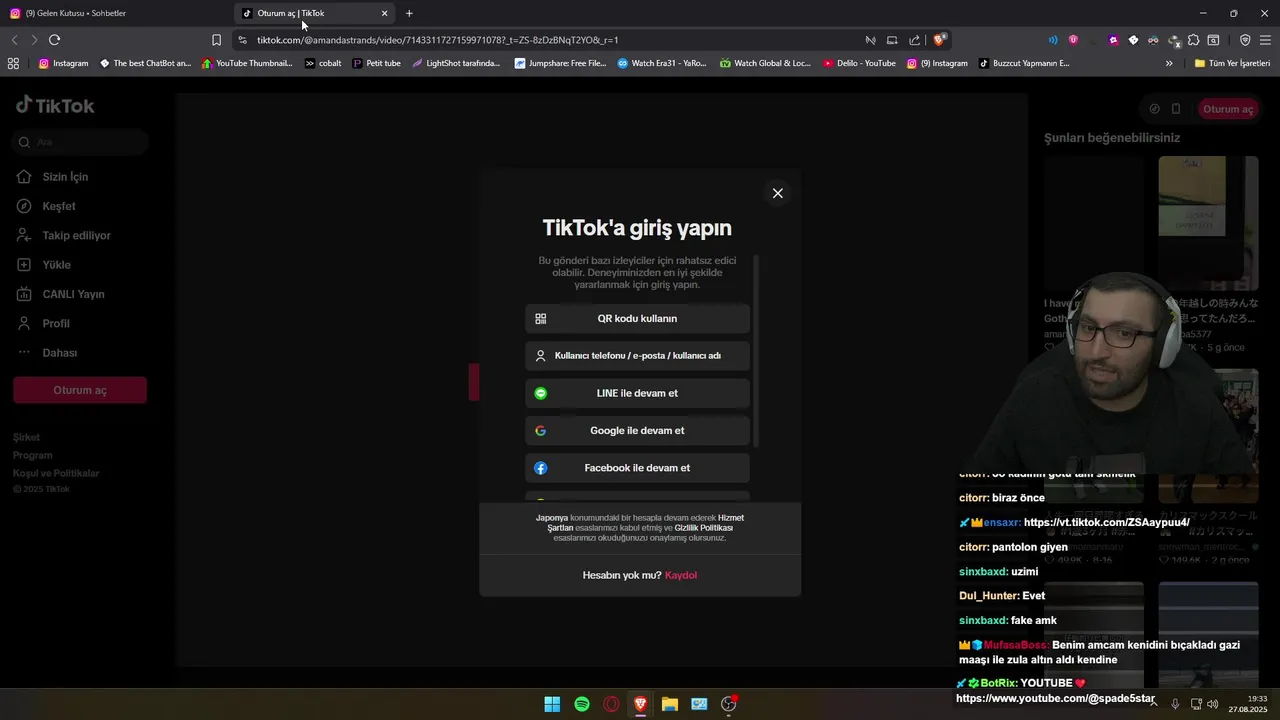Open Windows Start menu
This screenshot has width=1280, height=720.
552,704
